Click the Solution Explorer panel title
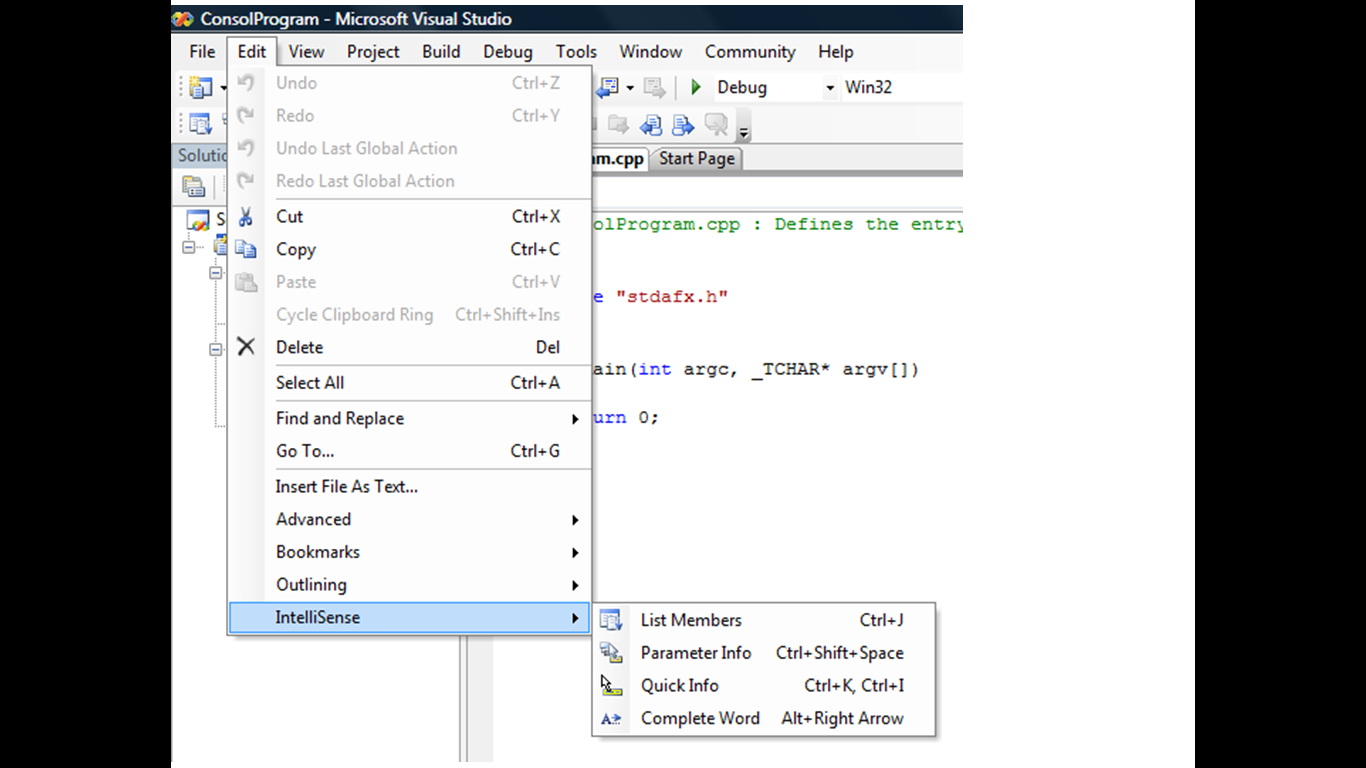The image size is (1366, 768). click(x=201, y=155)
